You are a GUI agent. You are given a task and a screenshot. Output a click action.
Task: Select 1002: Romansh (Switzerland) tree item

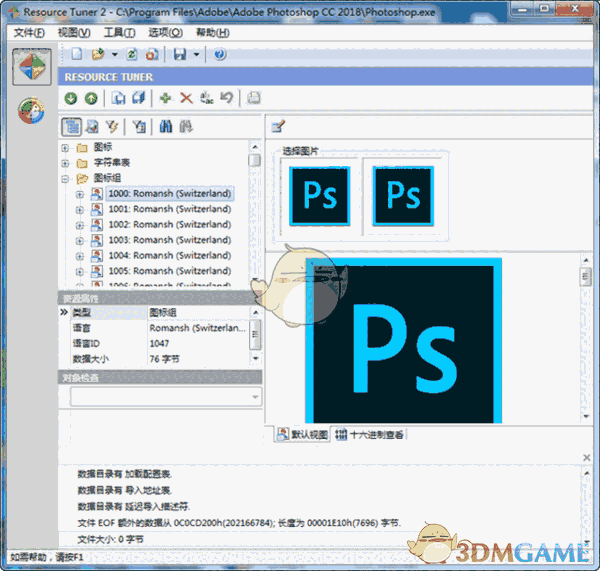click(170, 225)
